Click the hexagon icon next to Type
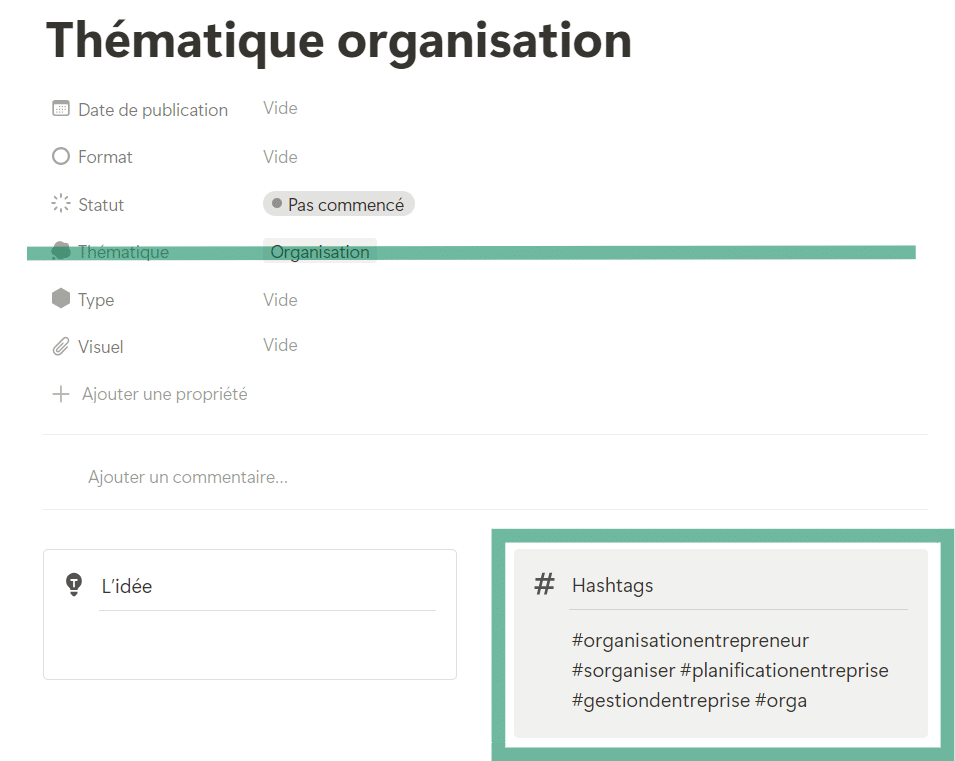 pyautogui.click(x=61, y=299)
